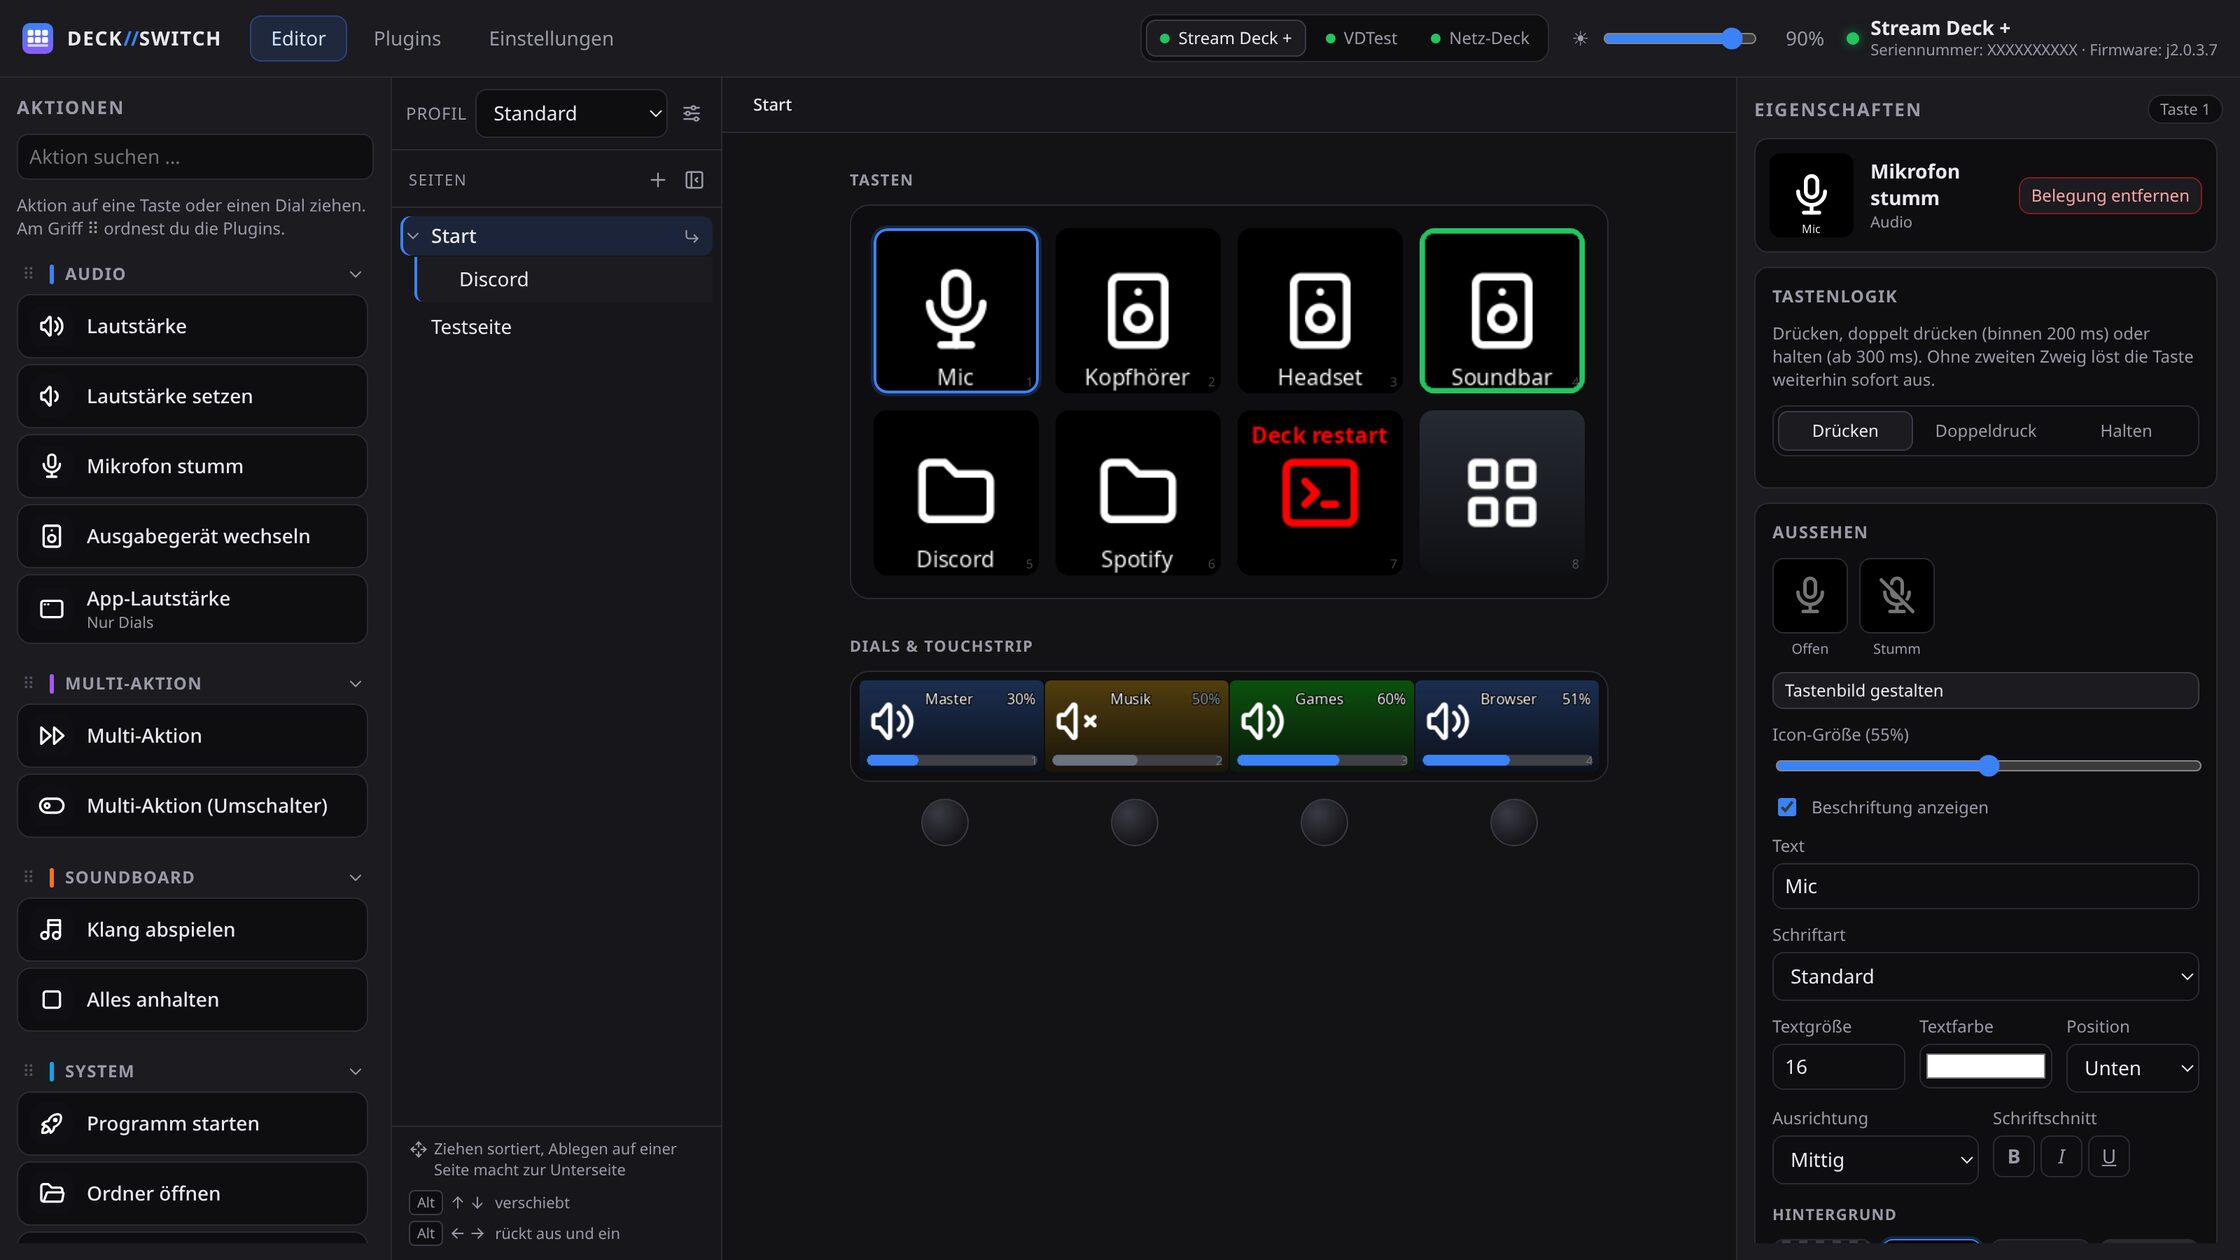Click the brightness sun icon

[1579, 38]
